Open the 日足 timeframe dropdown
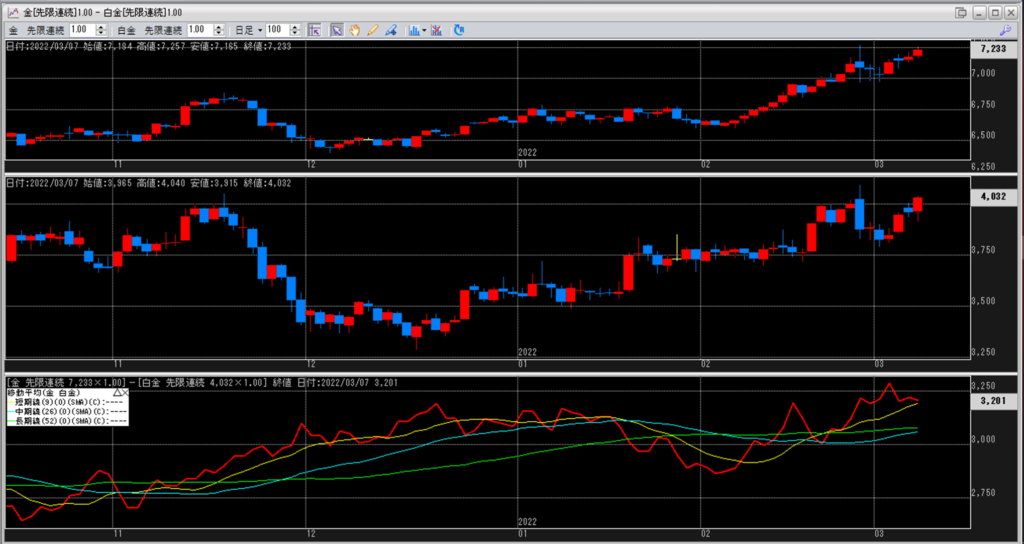The width and height of the screenshot is (1024, 544). tap(259, 30)
